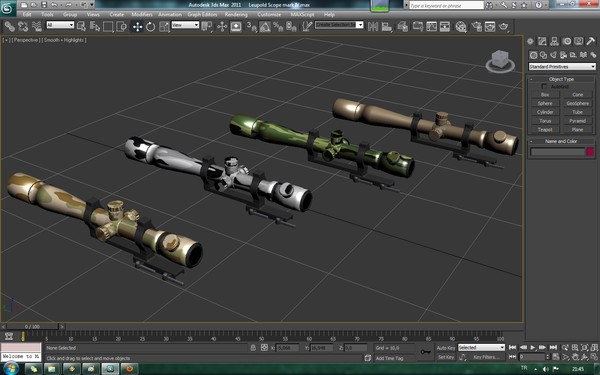Play the animation
This screenshot has height=375, width=600.
click(533, 347)
